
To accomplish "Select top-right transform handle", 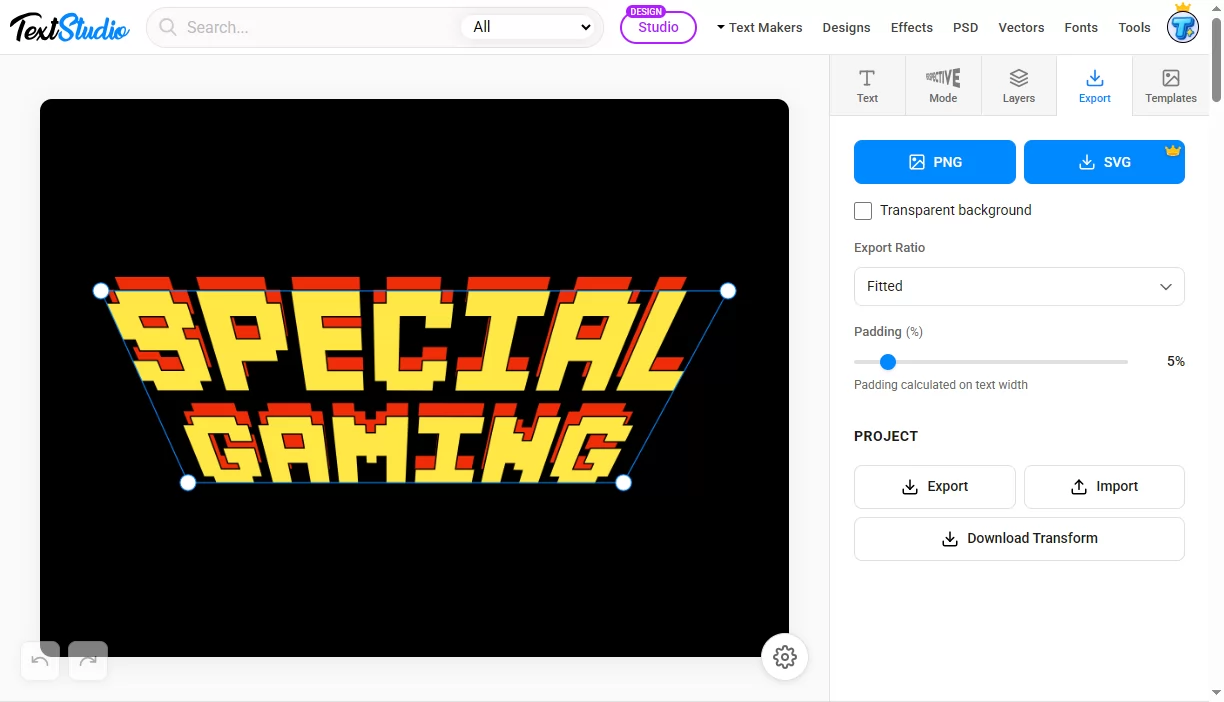I will (x=728, y=291).
